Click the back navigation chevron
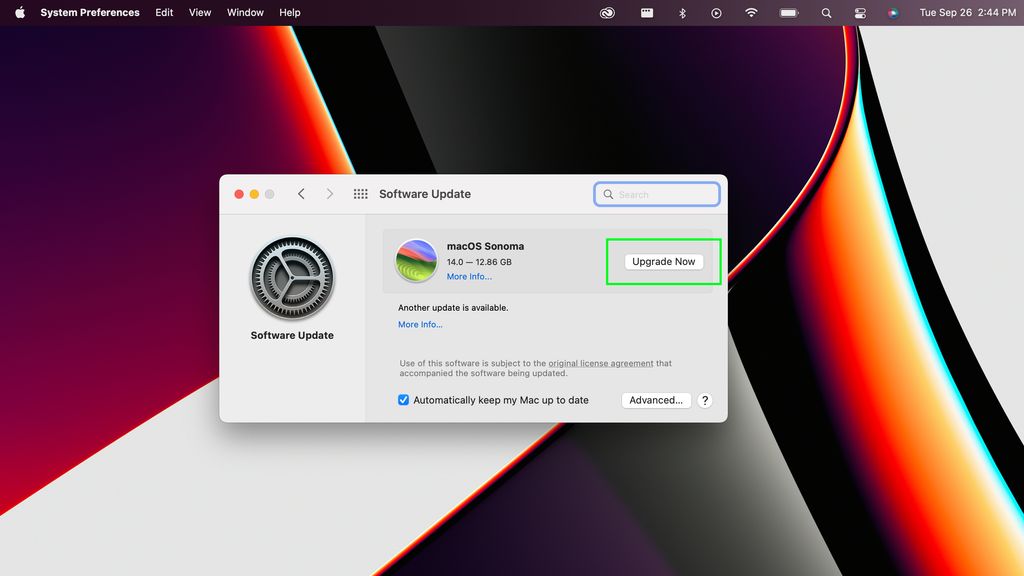The width and height of the screenshot is (1024, 576). click(301, 194)
